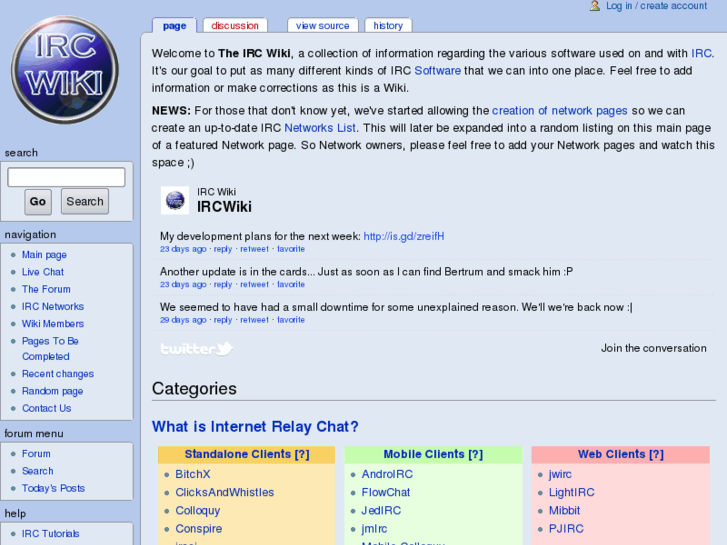This screenshot has width=727, height=545.
Task: Open Search link in forum menu
Action: point(38,471)
